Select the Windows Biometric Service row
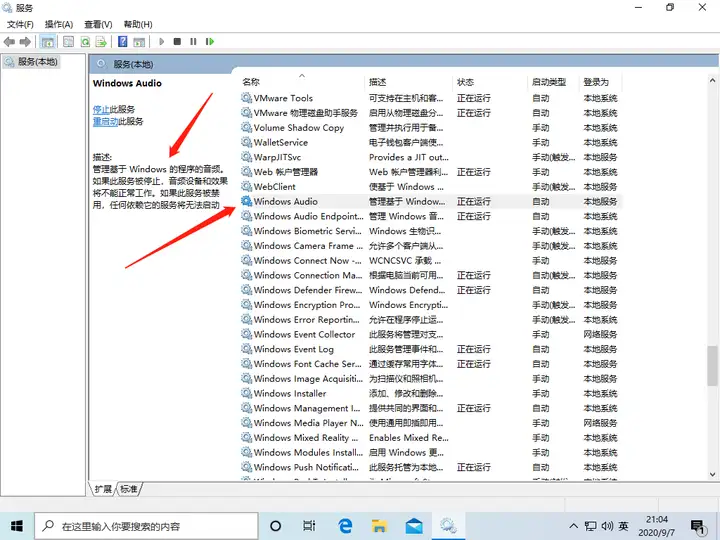 [430, 231]
